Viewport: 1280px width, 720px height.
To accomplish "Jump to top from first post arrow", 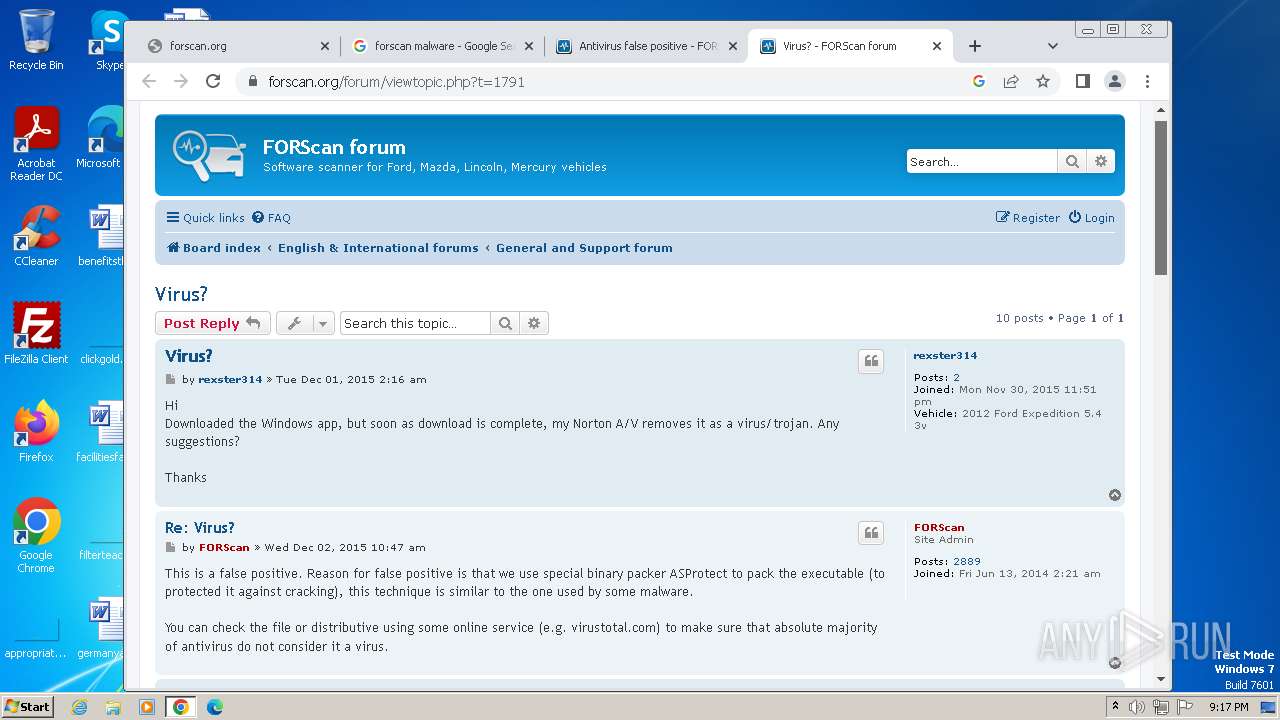I will (x=1115, y=495).
